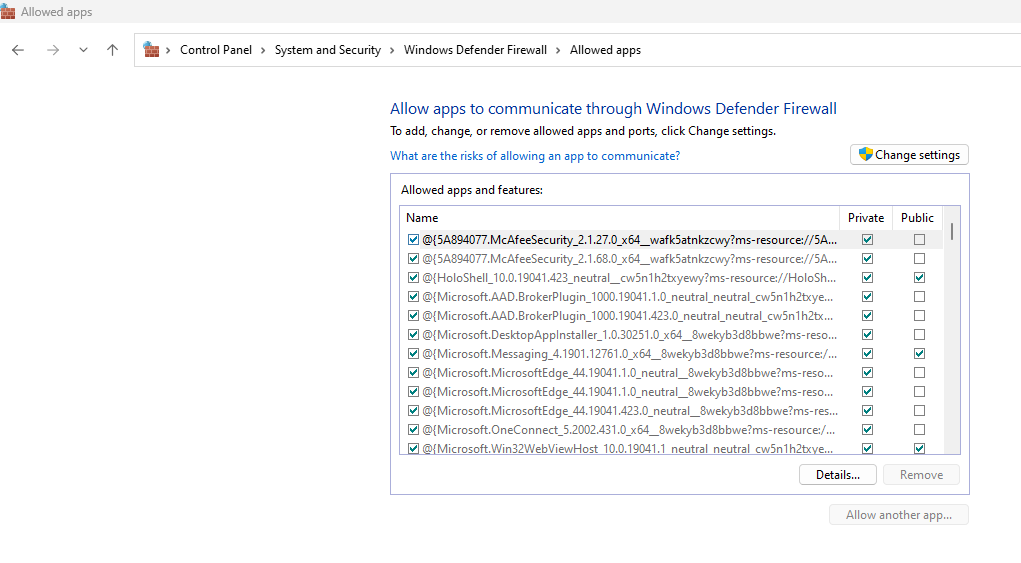
Task: Enable Public for Microsoft.DesktopAppInstaller
Action: (919, 335)
